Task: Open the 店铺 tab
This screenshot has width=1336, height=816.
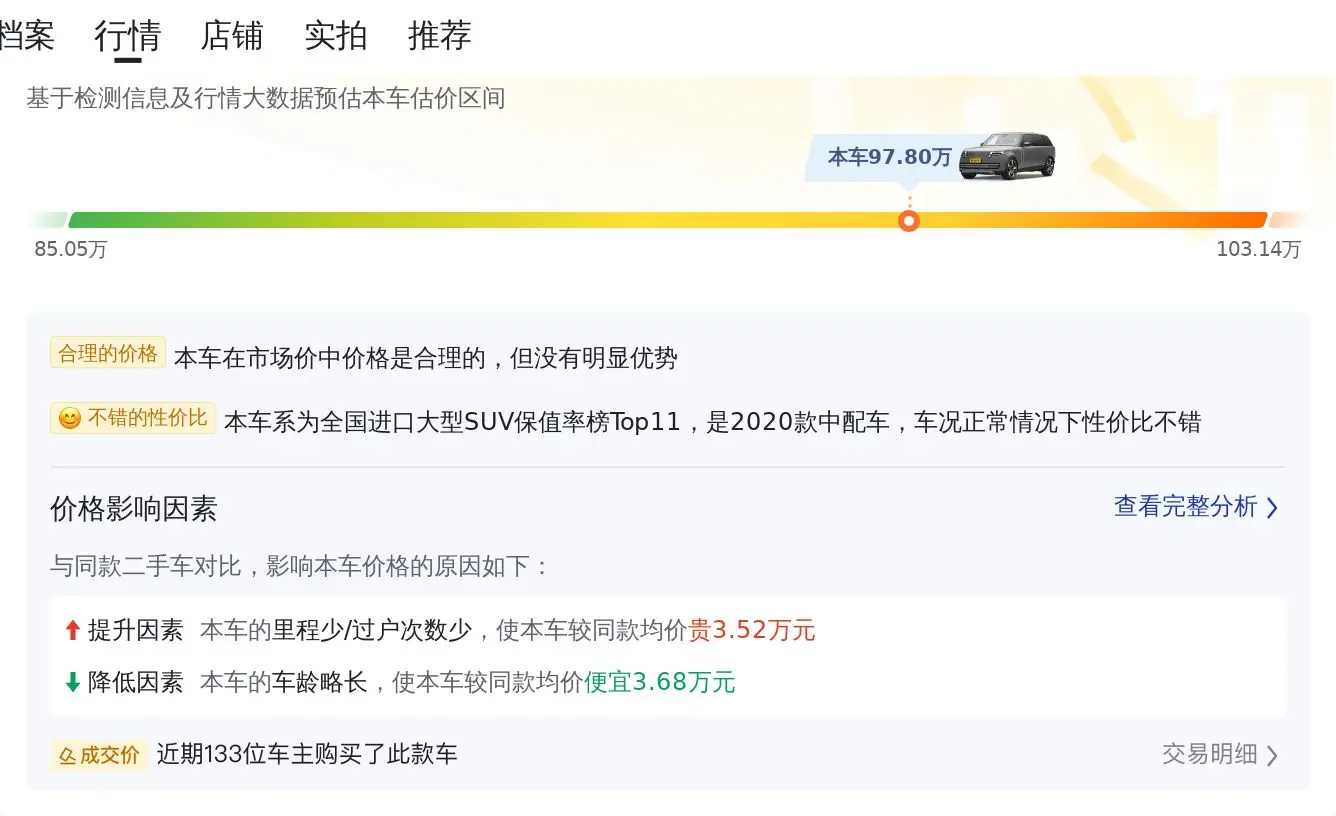Action: click(232, 36)
